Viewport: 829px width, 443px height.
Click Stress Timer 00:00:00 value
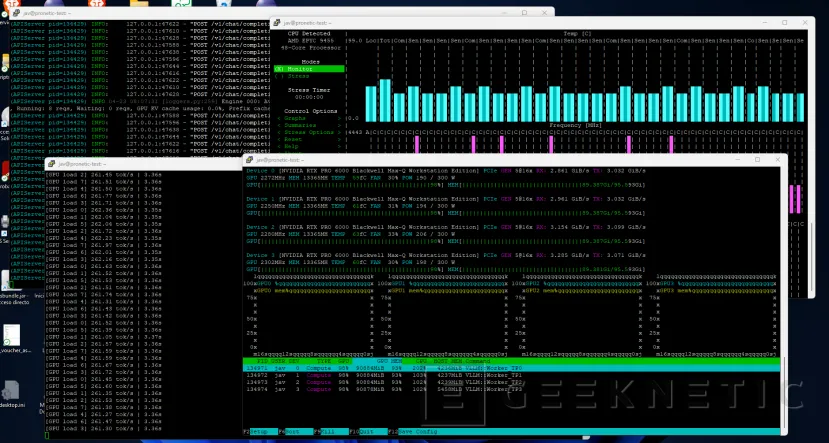[309, 97]
